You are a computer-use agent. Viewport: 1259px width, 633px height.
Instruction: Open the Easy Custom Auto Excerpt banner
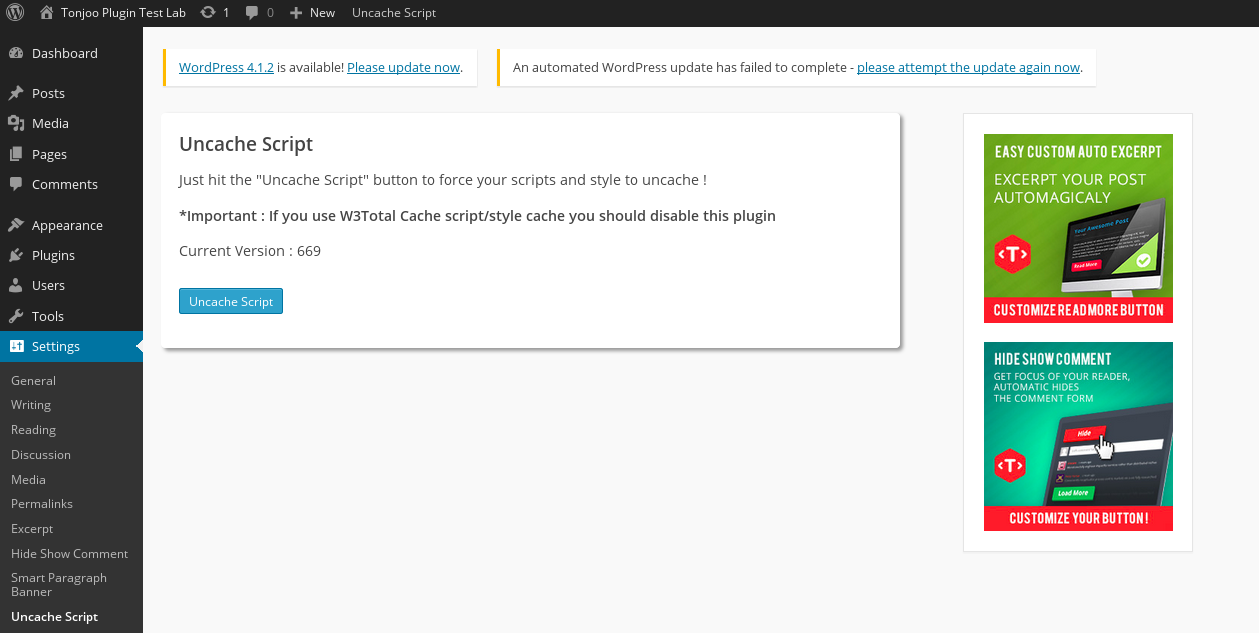(1078, 228)
